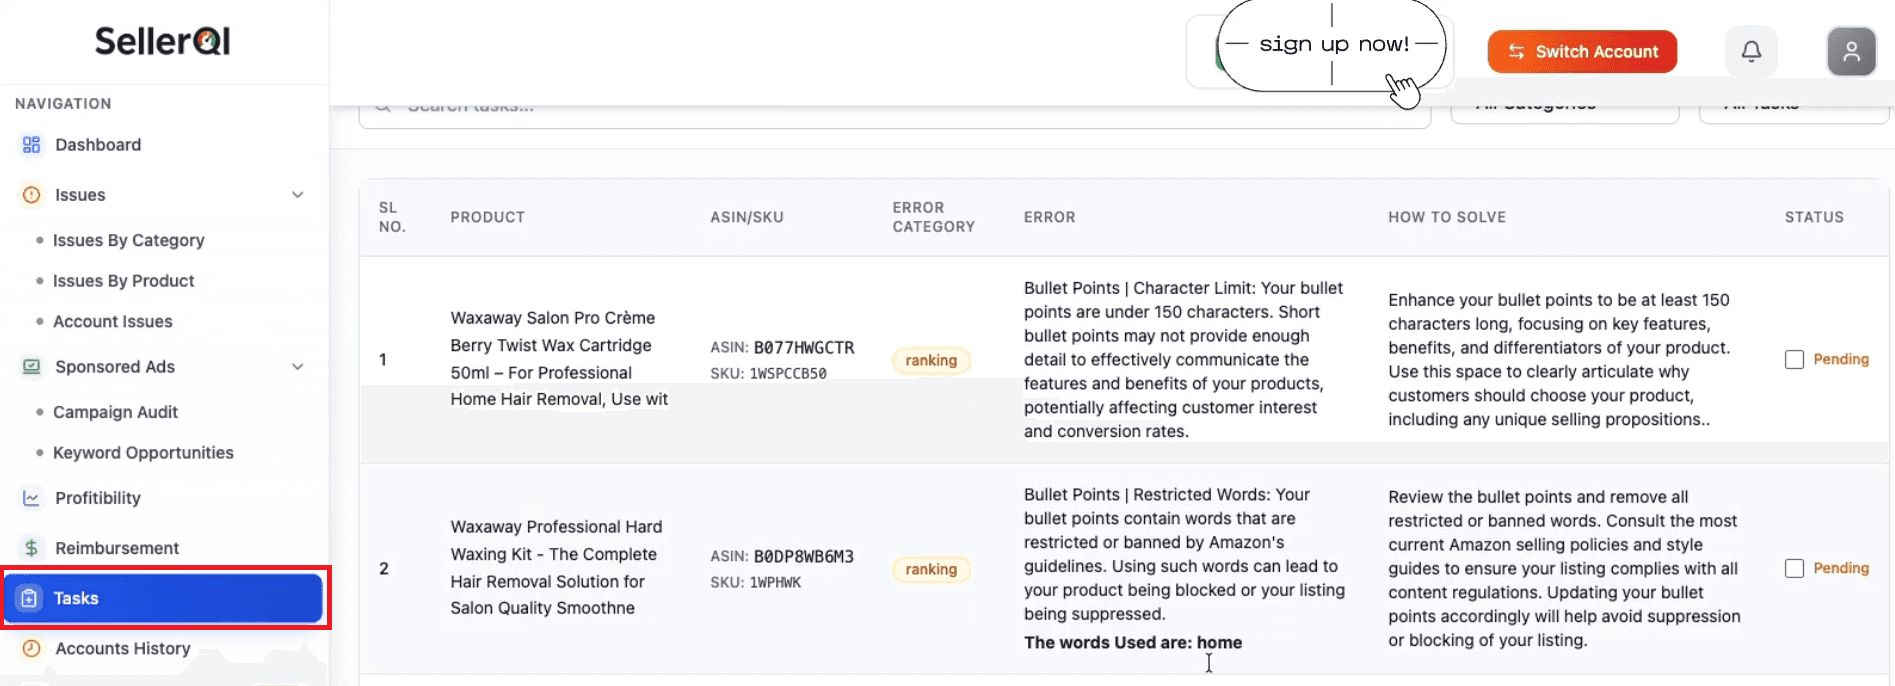Collapse the Sponsored Ads section chevron
This screenshot has width=1895, height=686.
(297, 367)
